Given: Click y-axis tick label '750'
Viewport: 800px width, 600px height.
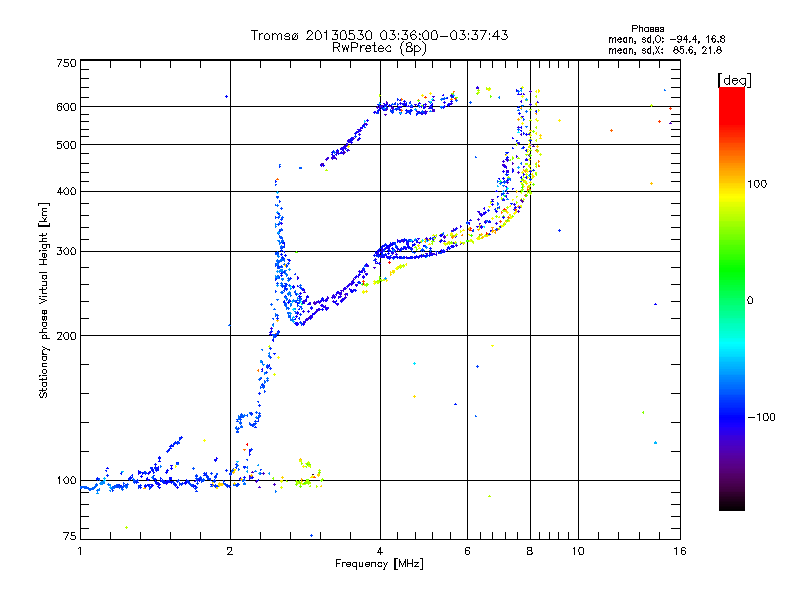Looking at the screenshot, I should coord(66,63).
